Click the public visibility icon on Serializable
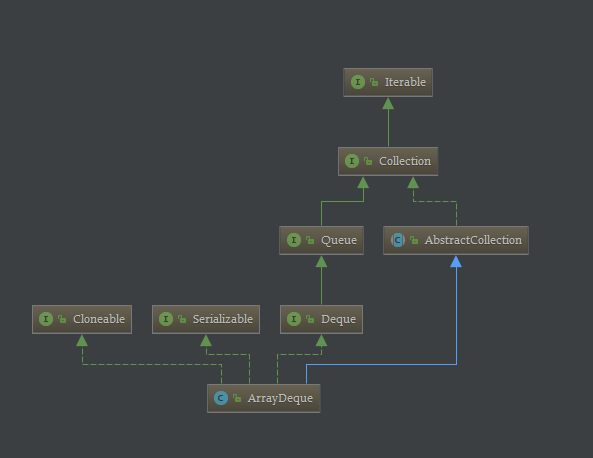The width and height of the screenshot is (593, 458). [x=182, y=319]
